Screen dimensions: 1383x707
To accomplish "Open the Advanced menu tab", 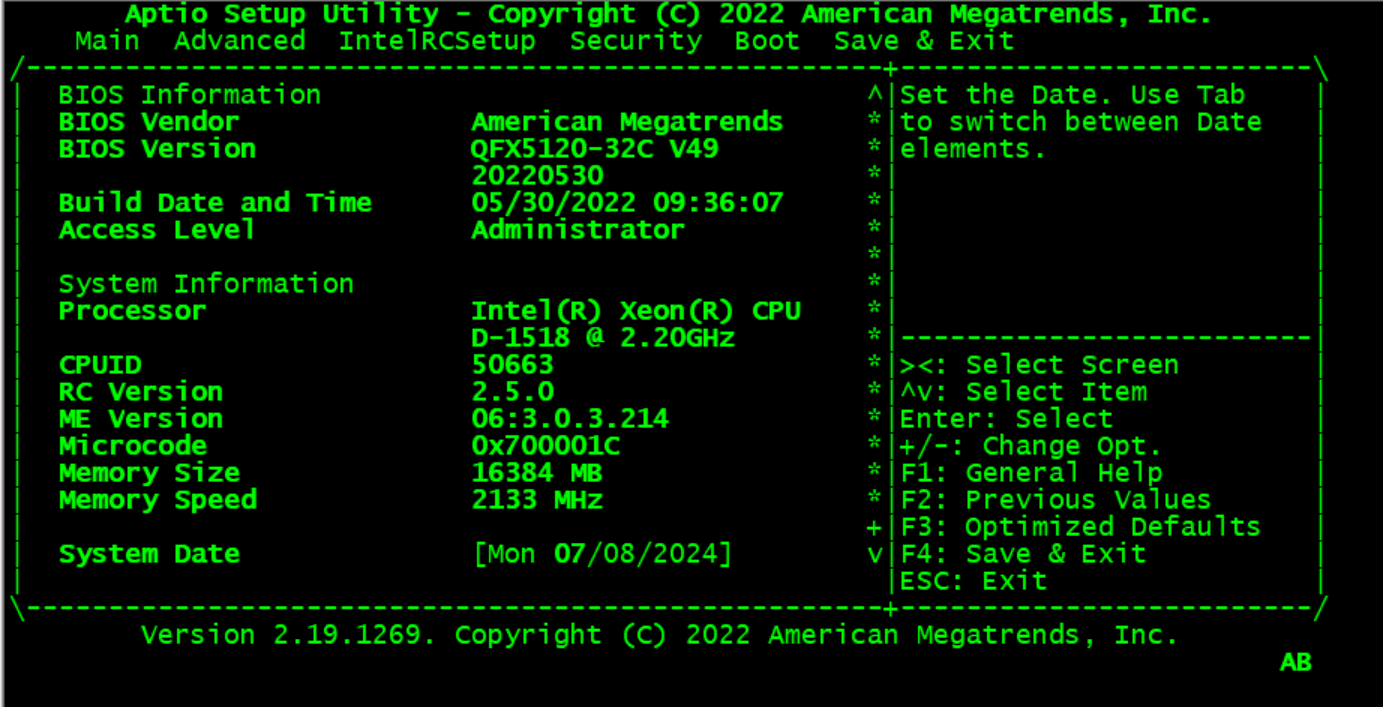I will (x=239, y=41).
